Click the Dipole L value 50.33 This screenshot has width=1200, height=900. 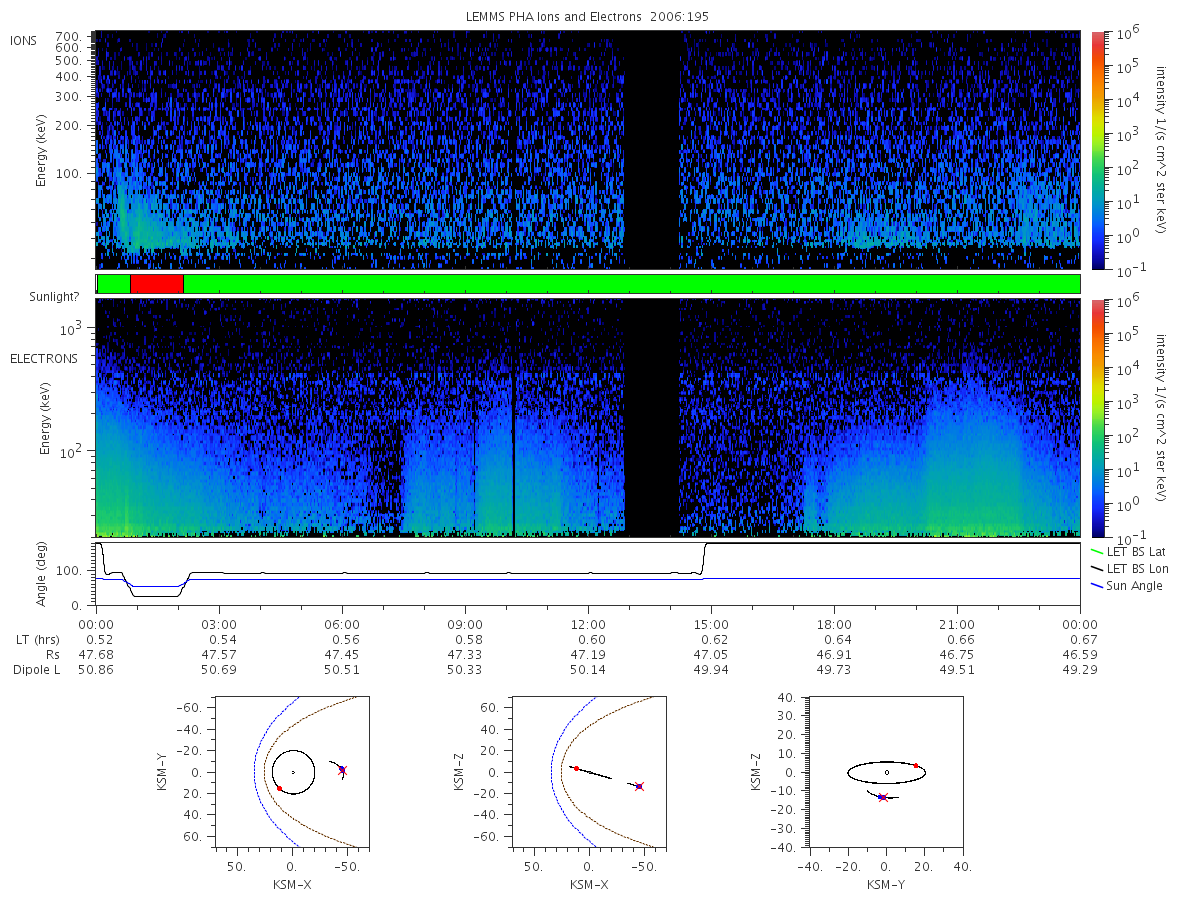tap(465, 670)
